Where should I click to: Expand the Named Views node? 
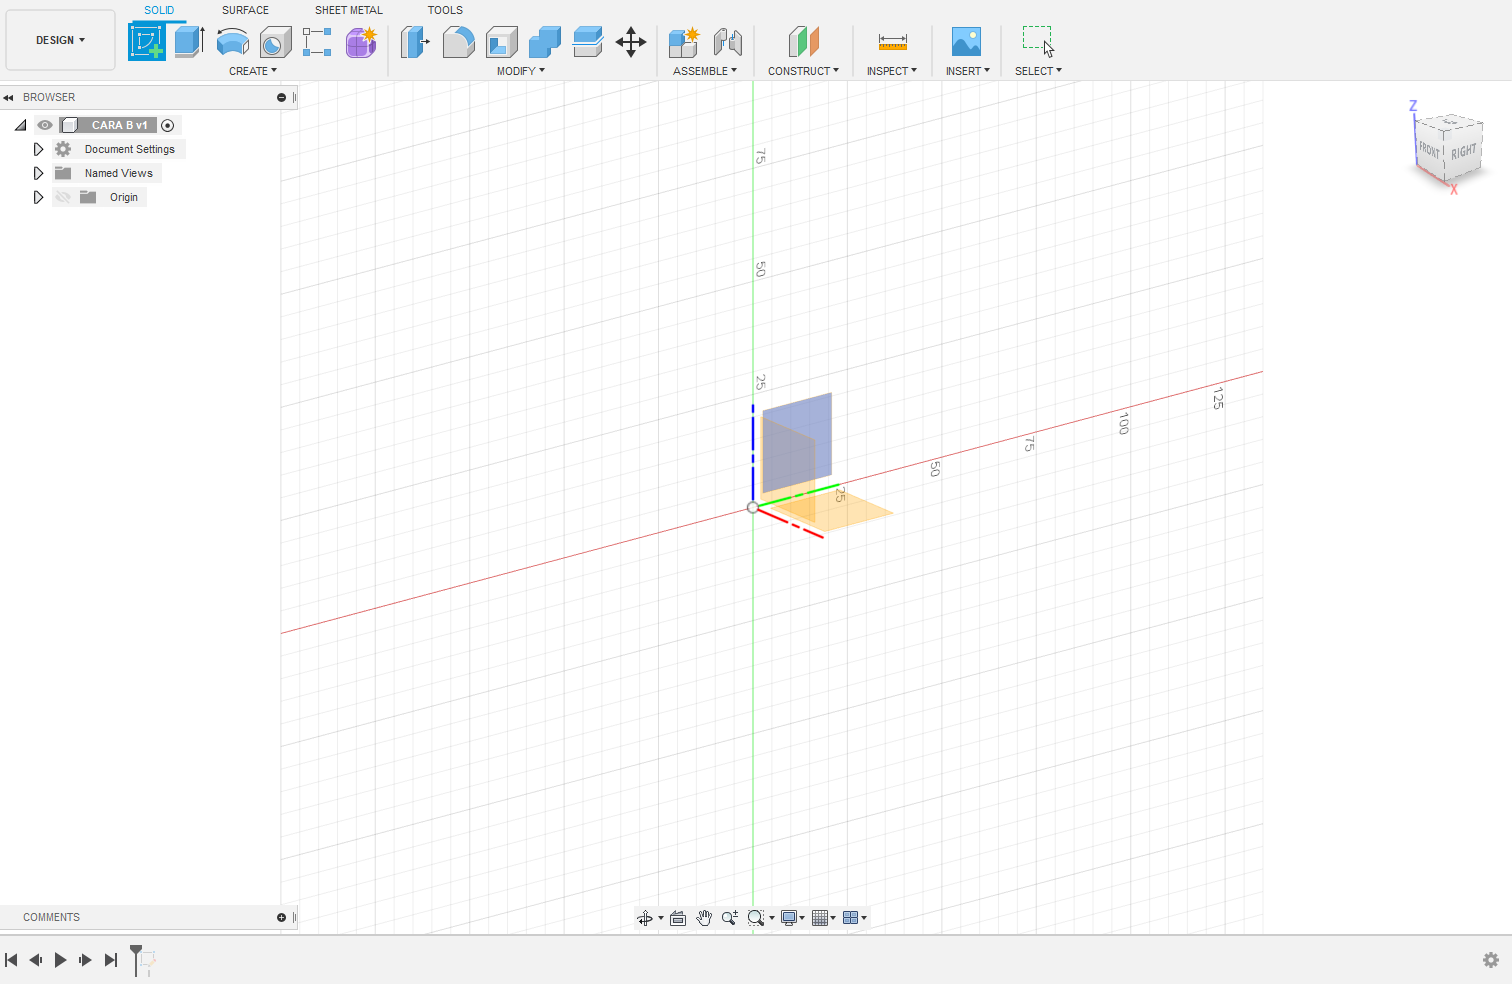(38, 173)
